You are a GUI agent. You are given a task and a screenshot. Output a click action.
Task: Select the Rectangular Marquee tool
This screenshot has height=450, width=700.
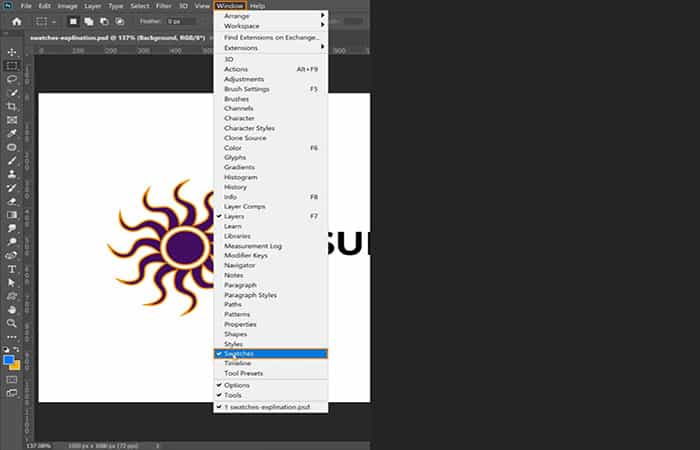pos(12,65)
